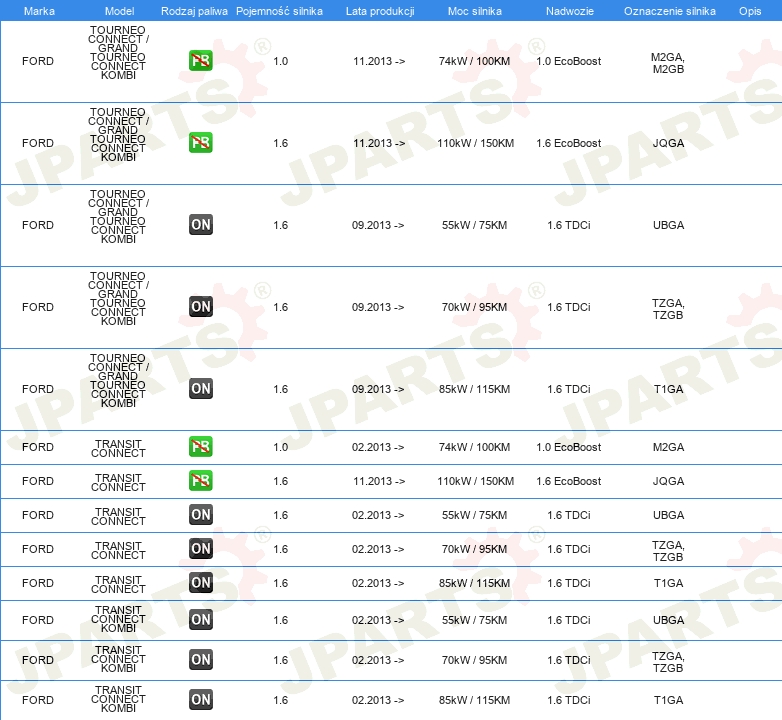782x720 pixels.
Task: Click the ON diesel icon in the Transit Connect 75KM row
Action: click(x=200, y=515)
